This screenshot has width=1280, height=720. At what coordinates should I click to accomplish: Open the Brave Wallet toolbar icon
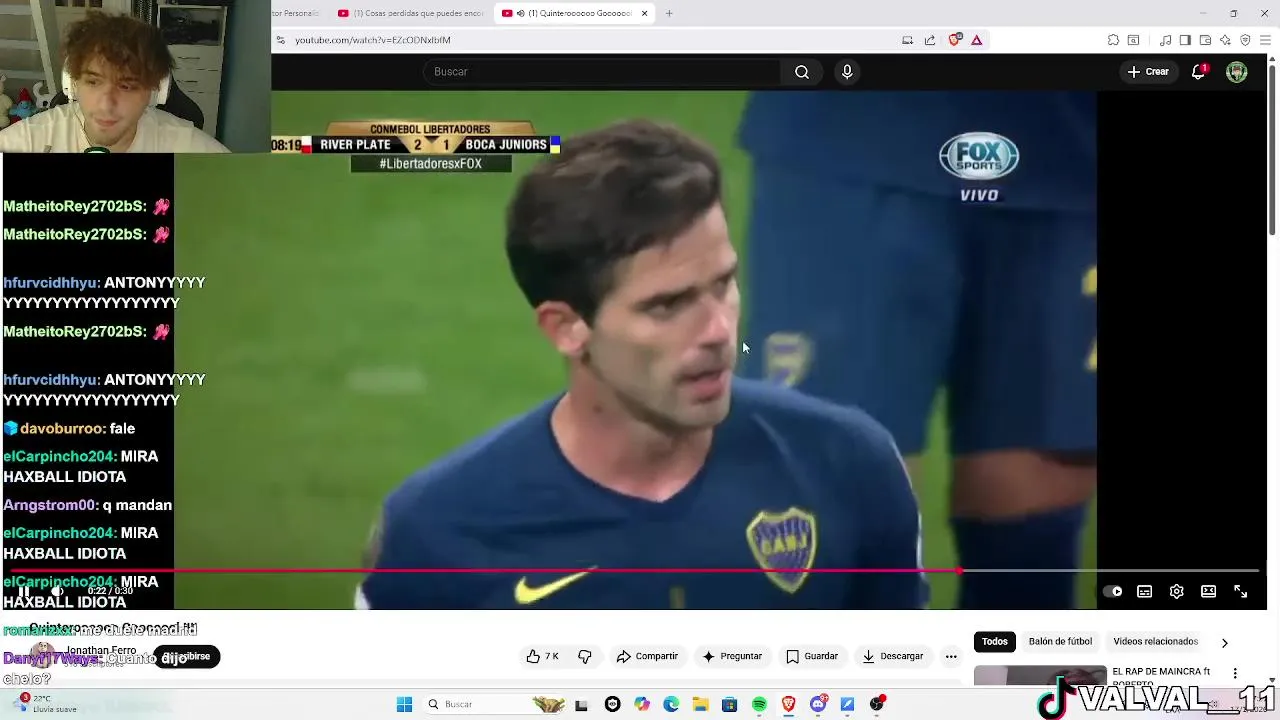1205,40
